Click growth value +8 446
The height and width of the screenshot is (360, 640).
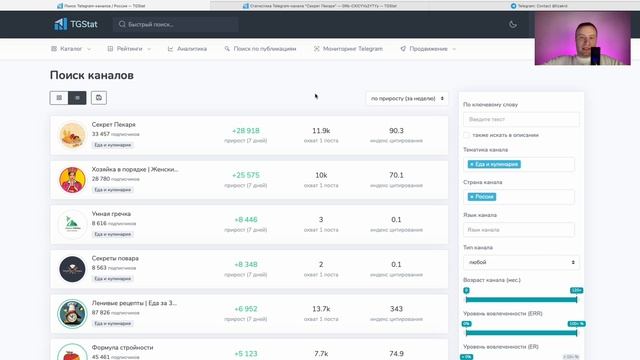pyautogui.click(x=246, y=220)
